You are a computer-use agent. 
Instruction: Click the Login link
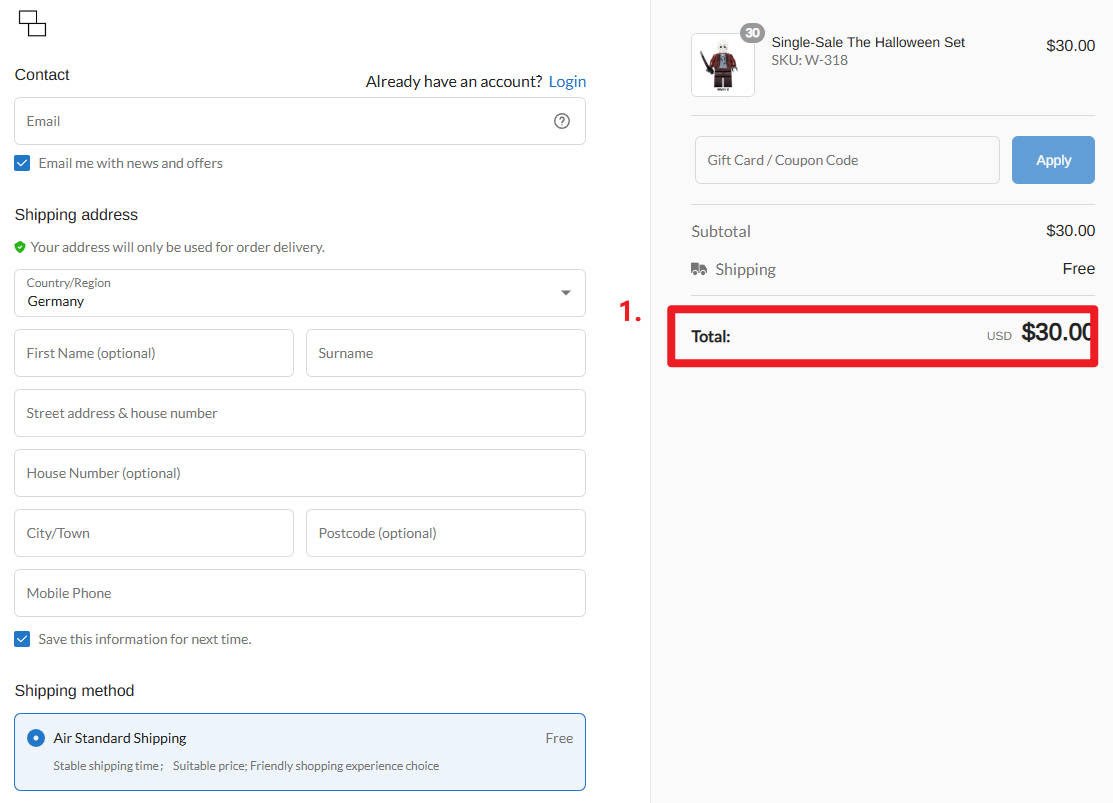(x=567, y=81)
